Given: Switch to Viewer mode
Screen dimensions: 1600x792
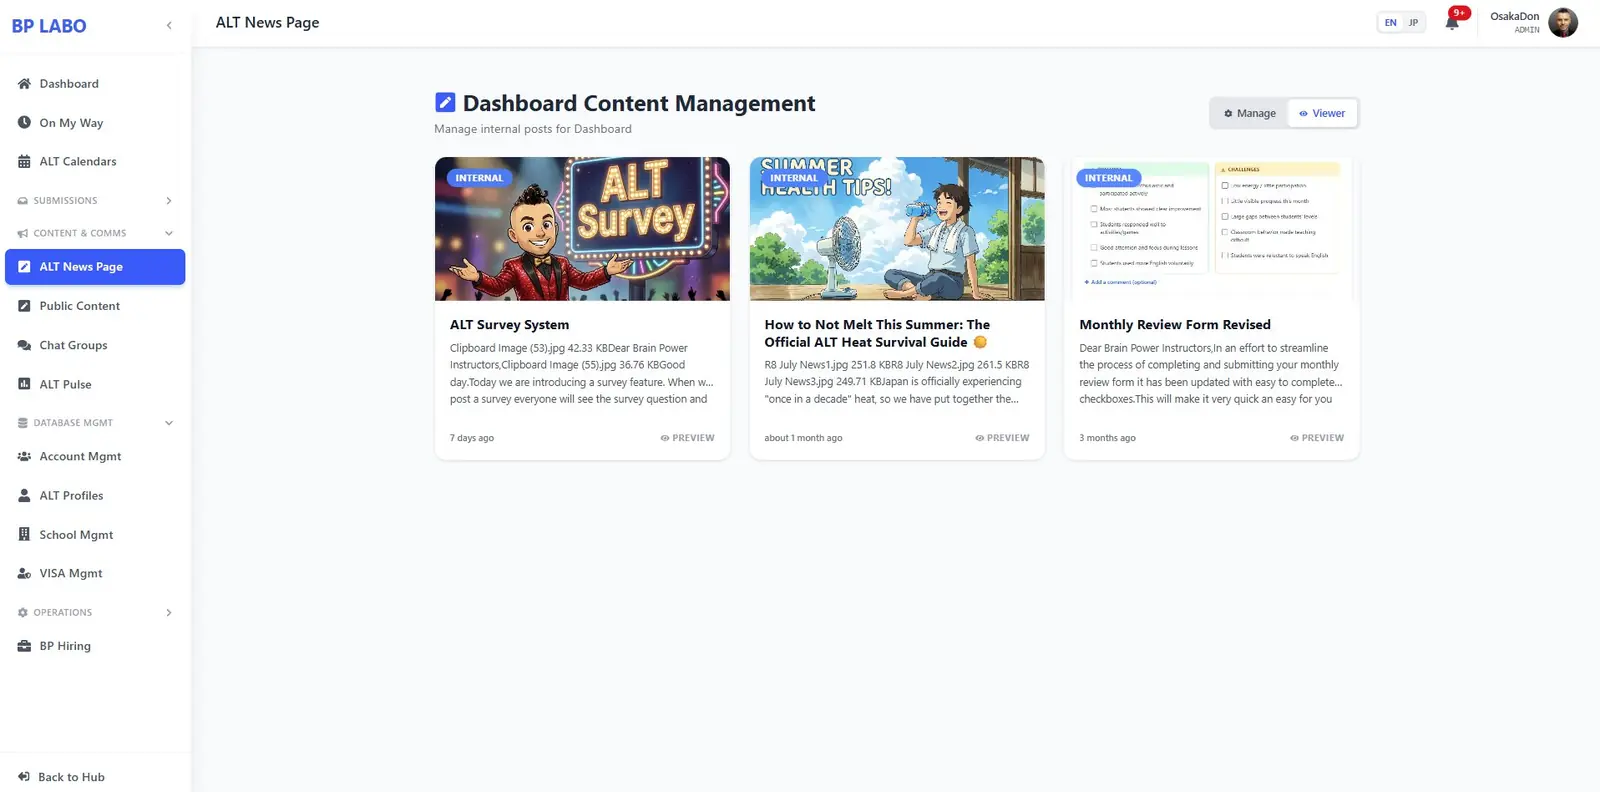Looking at the screenshot, I should click(1322, 113).
